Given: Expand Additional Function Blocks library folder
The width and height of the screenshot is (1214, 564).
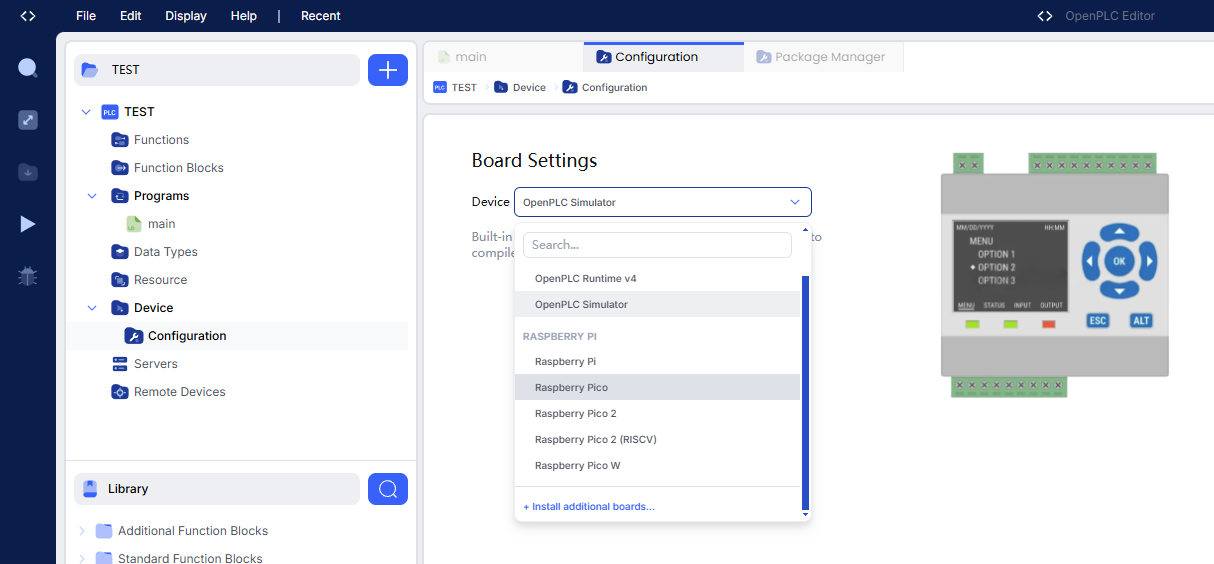Looking at the screenshot, I should [82, 531].
